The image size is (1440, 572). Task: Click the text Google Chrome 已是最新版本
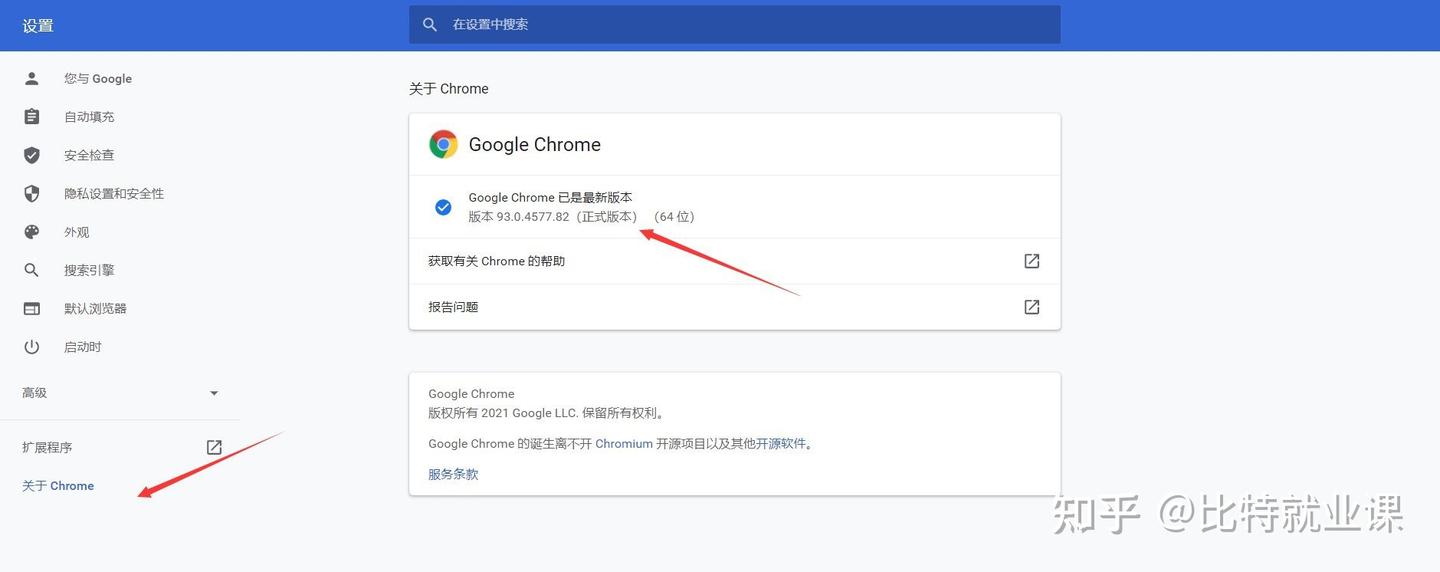(550, 198)
